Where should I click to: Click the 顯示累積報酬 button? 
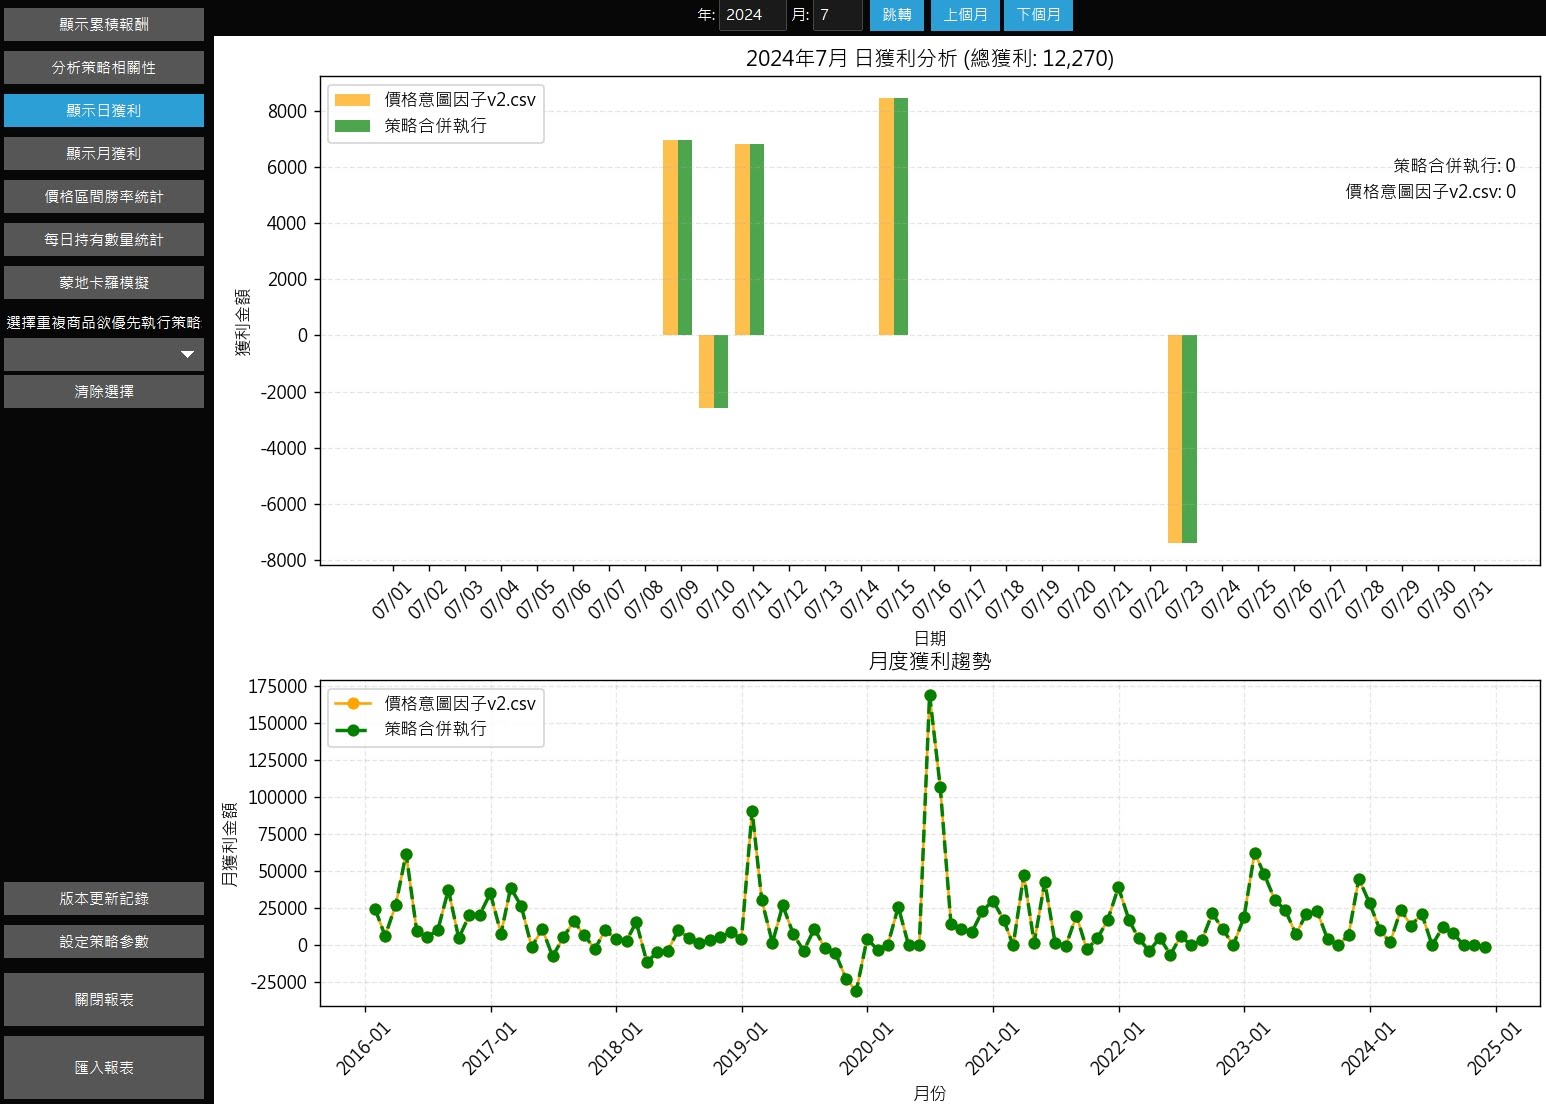[104, 25]
